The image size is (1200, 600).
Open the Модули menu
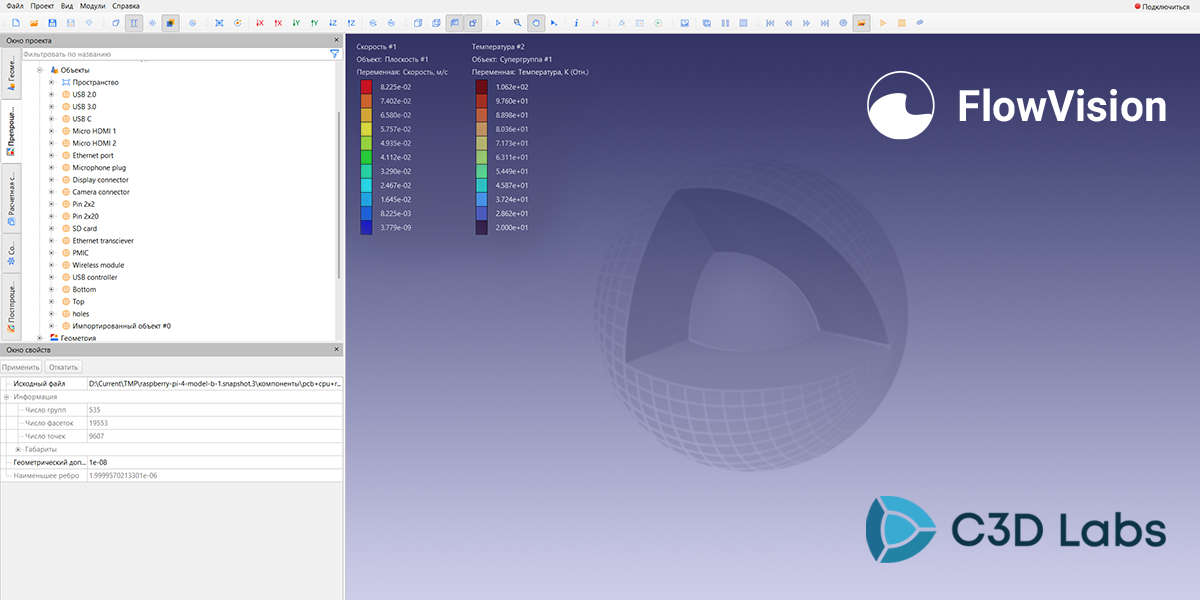93,6
